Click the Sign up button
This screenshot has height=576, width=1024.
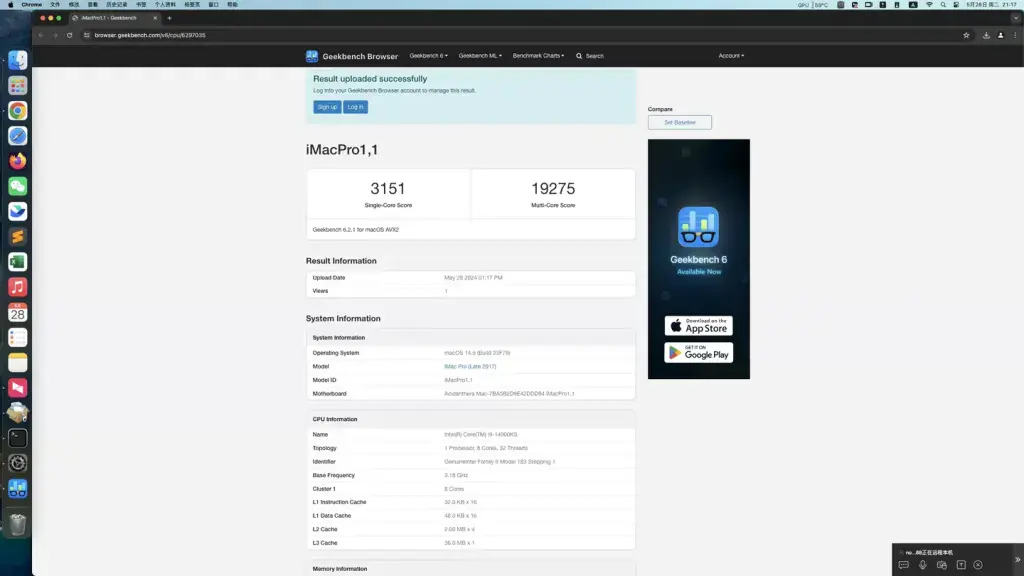coord(327,107)
